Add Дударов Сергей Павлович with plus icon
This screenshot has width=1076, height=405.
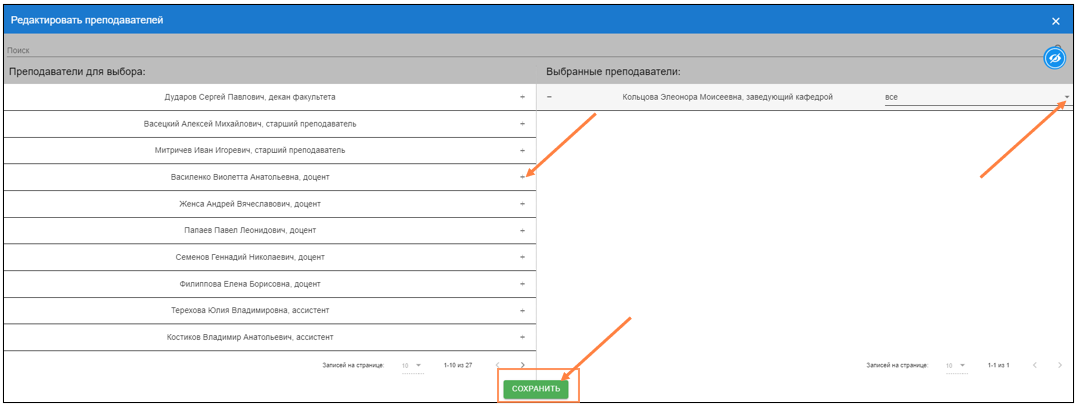522,97
